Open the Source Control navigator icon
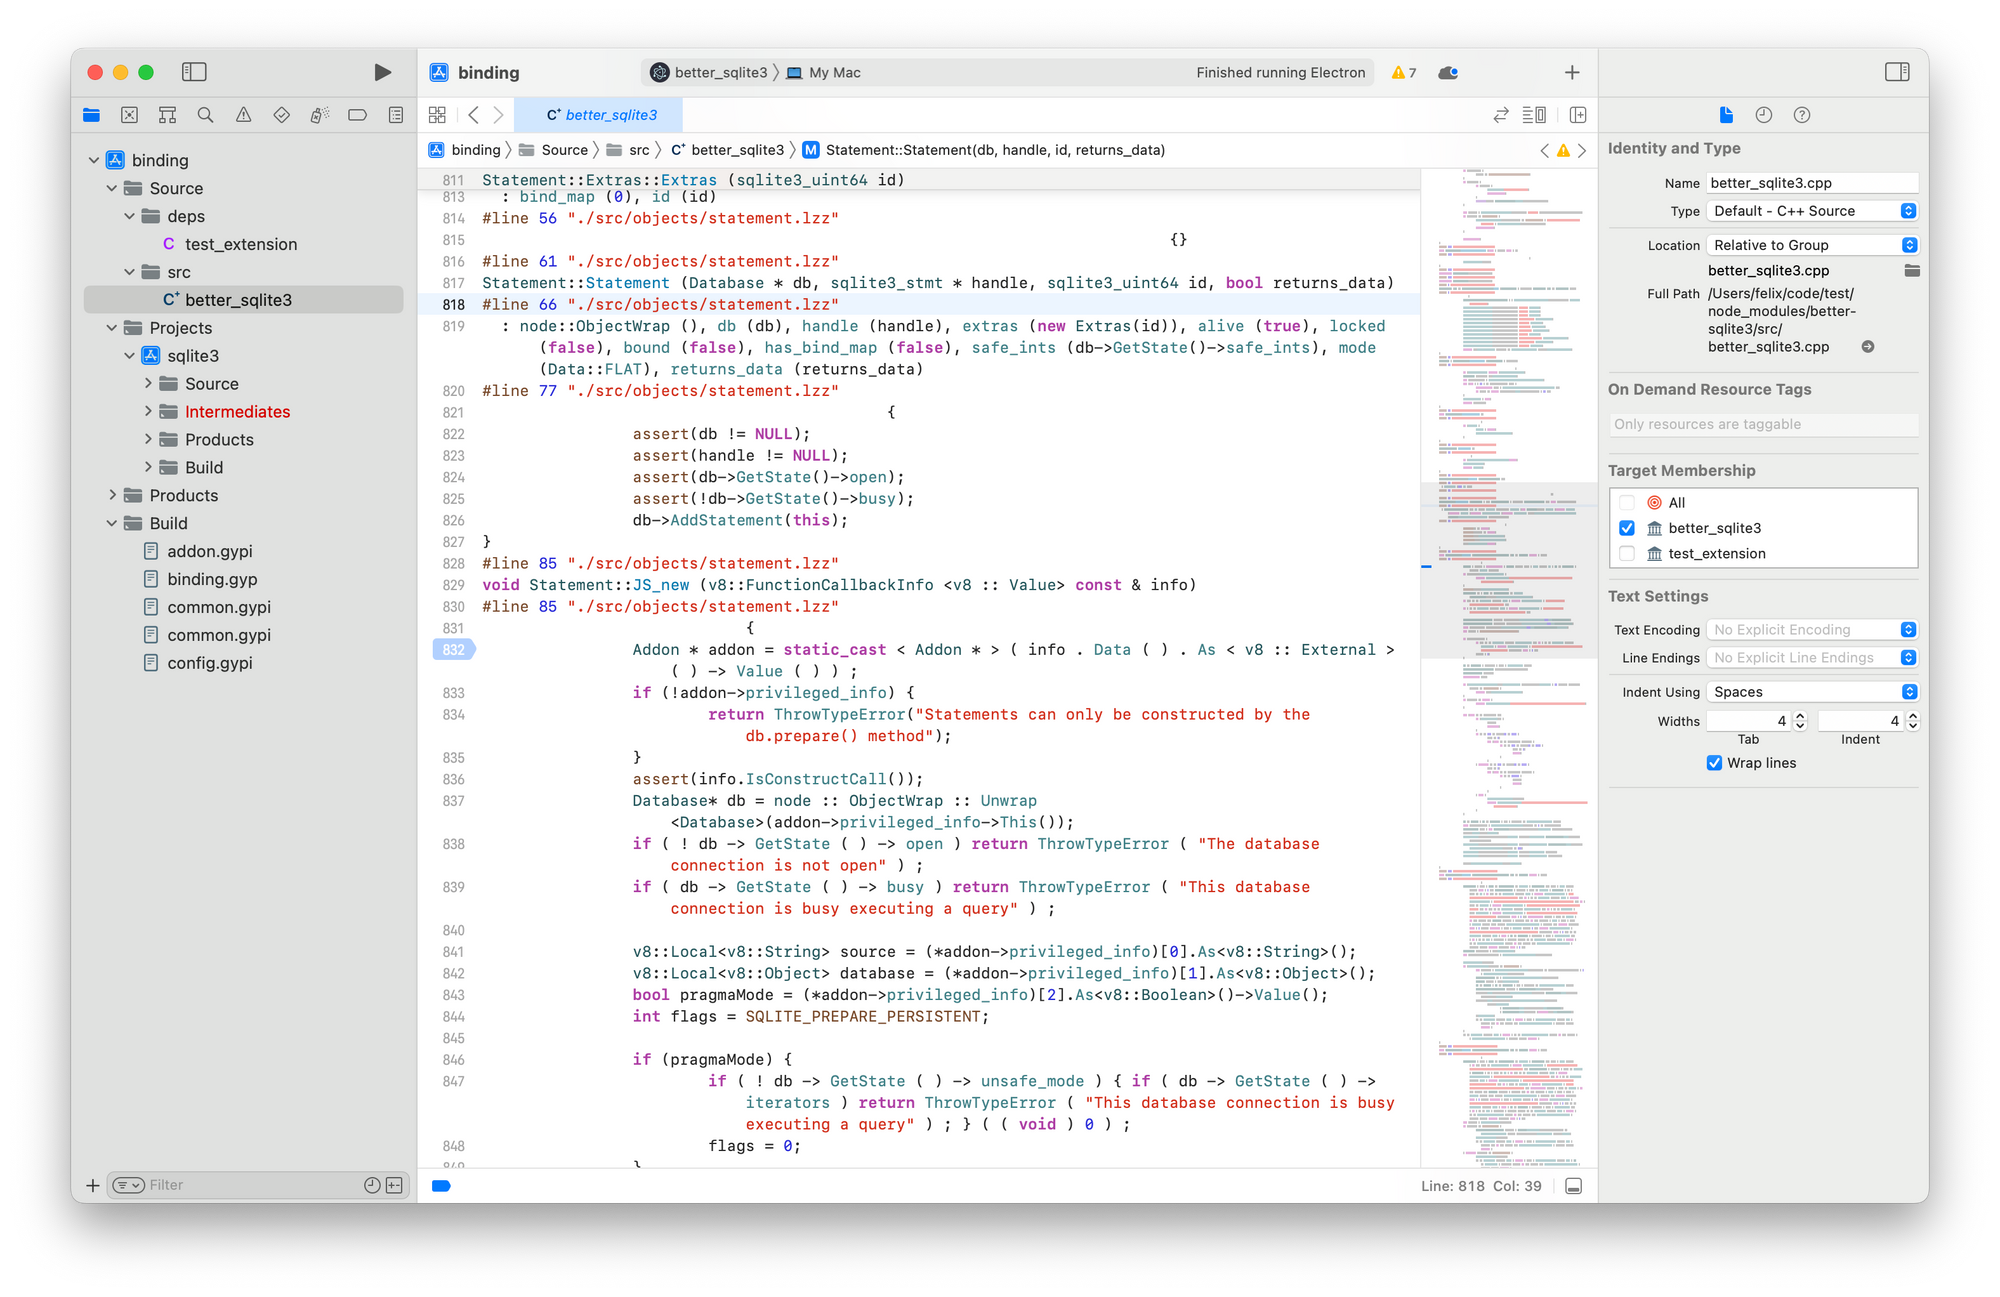The width and height of the screenshot is (2000, 1297). pos(129,115)
